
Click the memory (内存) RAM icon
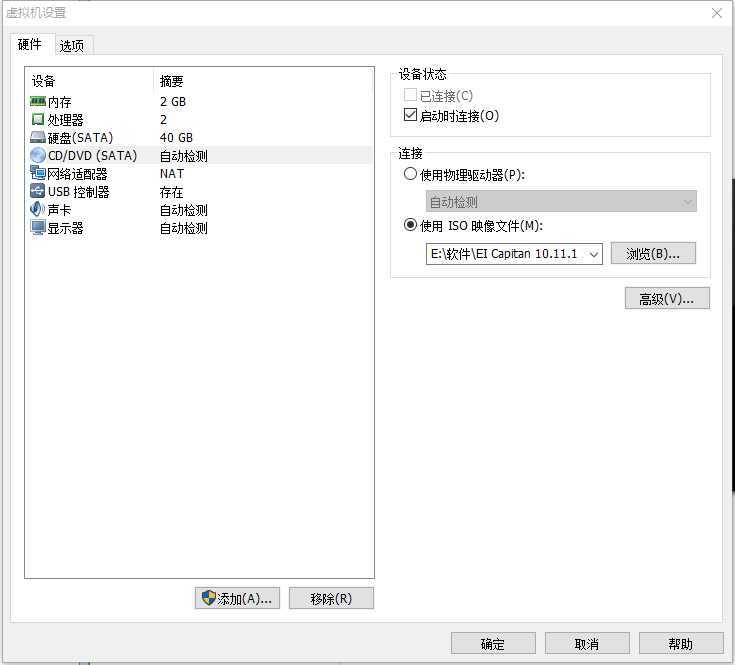pyautogui.click(x=38, y=101)
